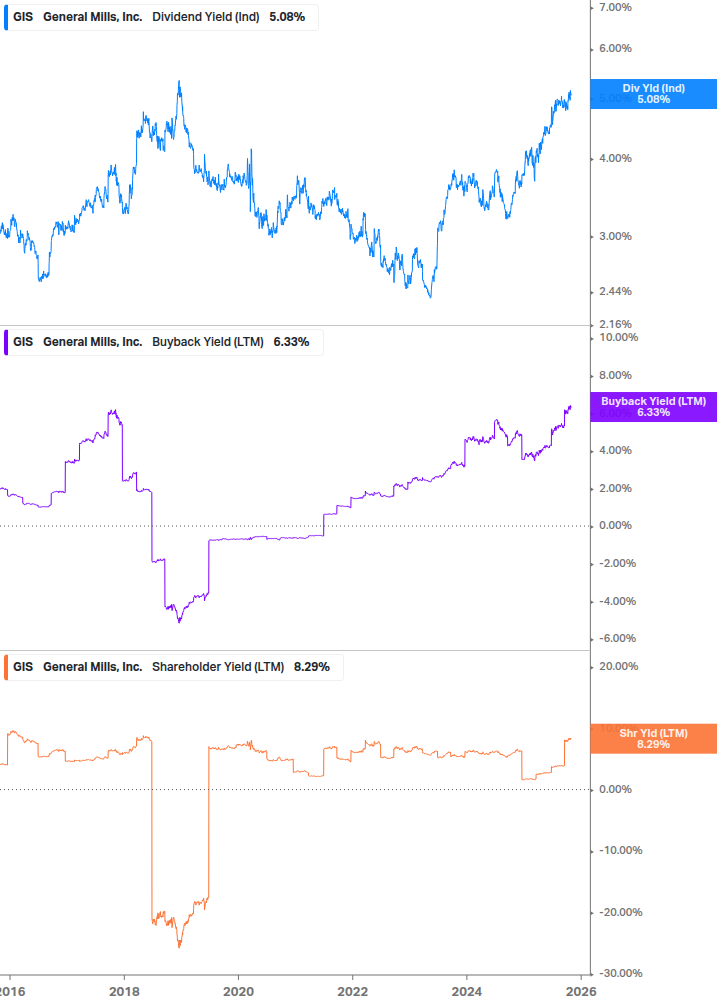
Task: Click the blue Div Yld (Ind) 5.08% tag
Action: (654, 94)
